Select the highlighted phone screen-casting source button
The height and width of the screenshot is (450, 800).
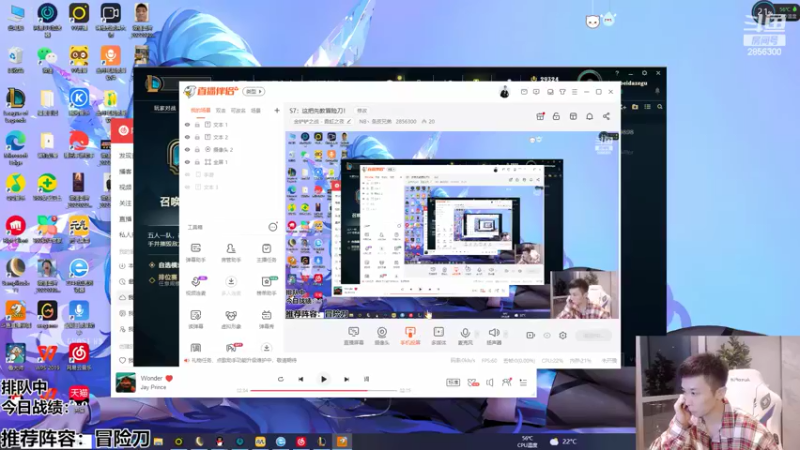coord(410,336)
